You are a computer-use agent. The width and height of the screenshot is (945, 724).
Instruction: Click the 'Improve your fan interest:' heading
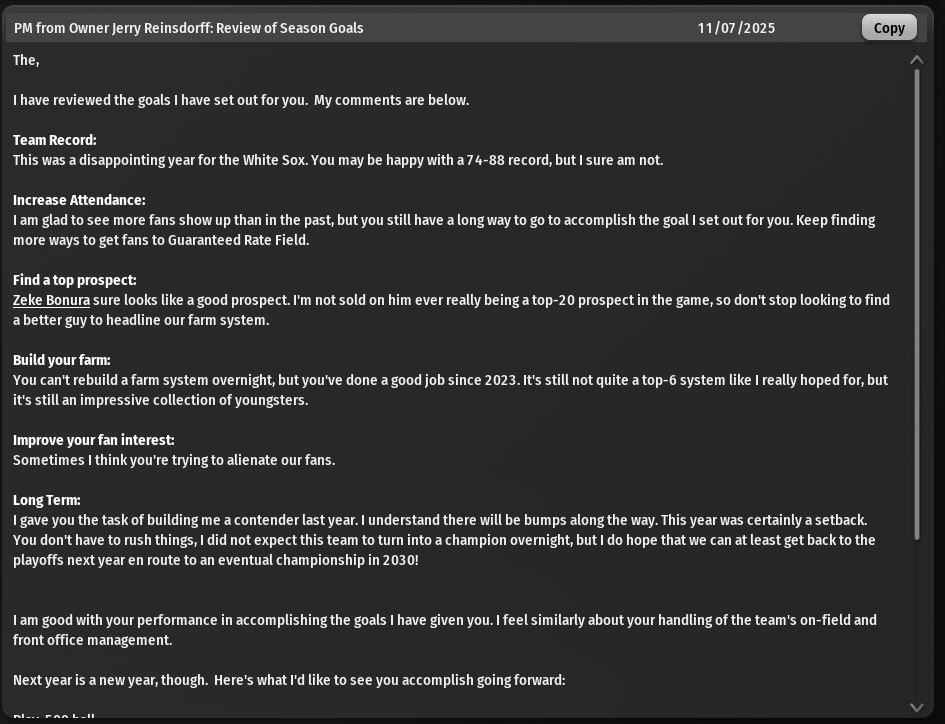coord(94,440)
